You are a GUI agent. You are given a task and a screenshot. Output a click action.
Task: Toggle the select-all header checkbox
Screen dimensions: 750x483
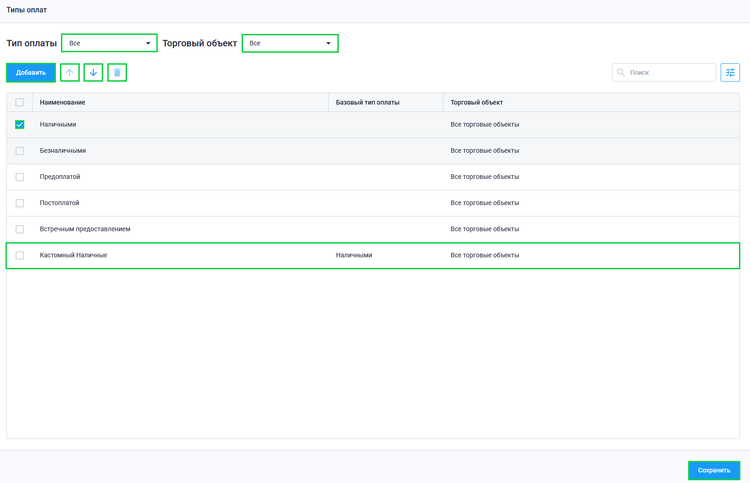point(19,102)
